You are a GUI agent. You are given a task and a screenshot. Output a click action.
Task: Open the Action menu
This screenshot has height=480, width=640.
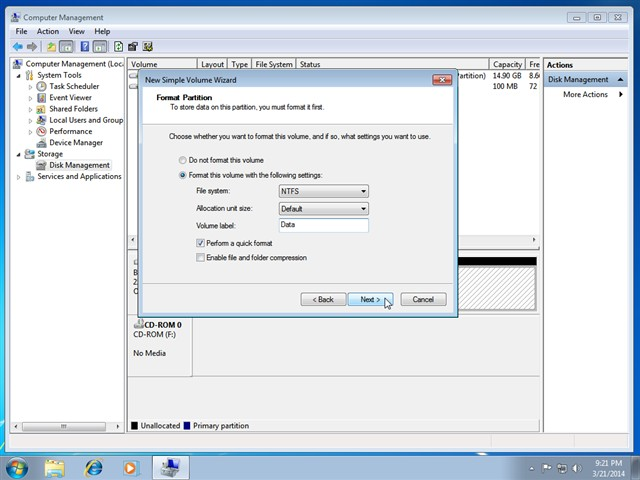coord(48,31)
